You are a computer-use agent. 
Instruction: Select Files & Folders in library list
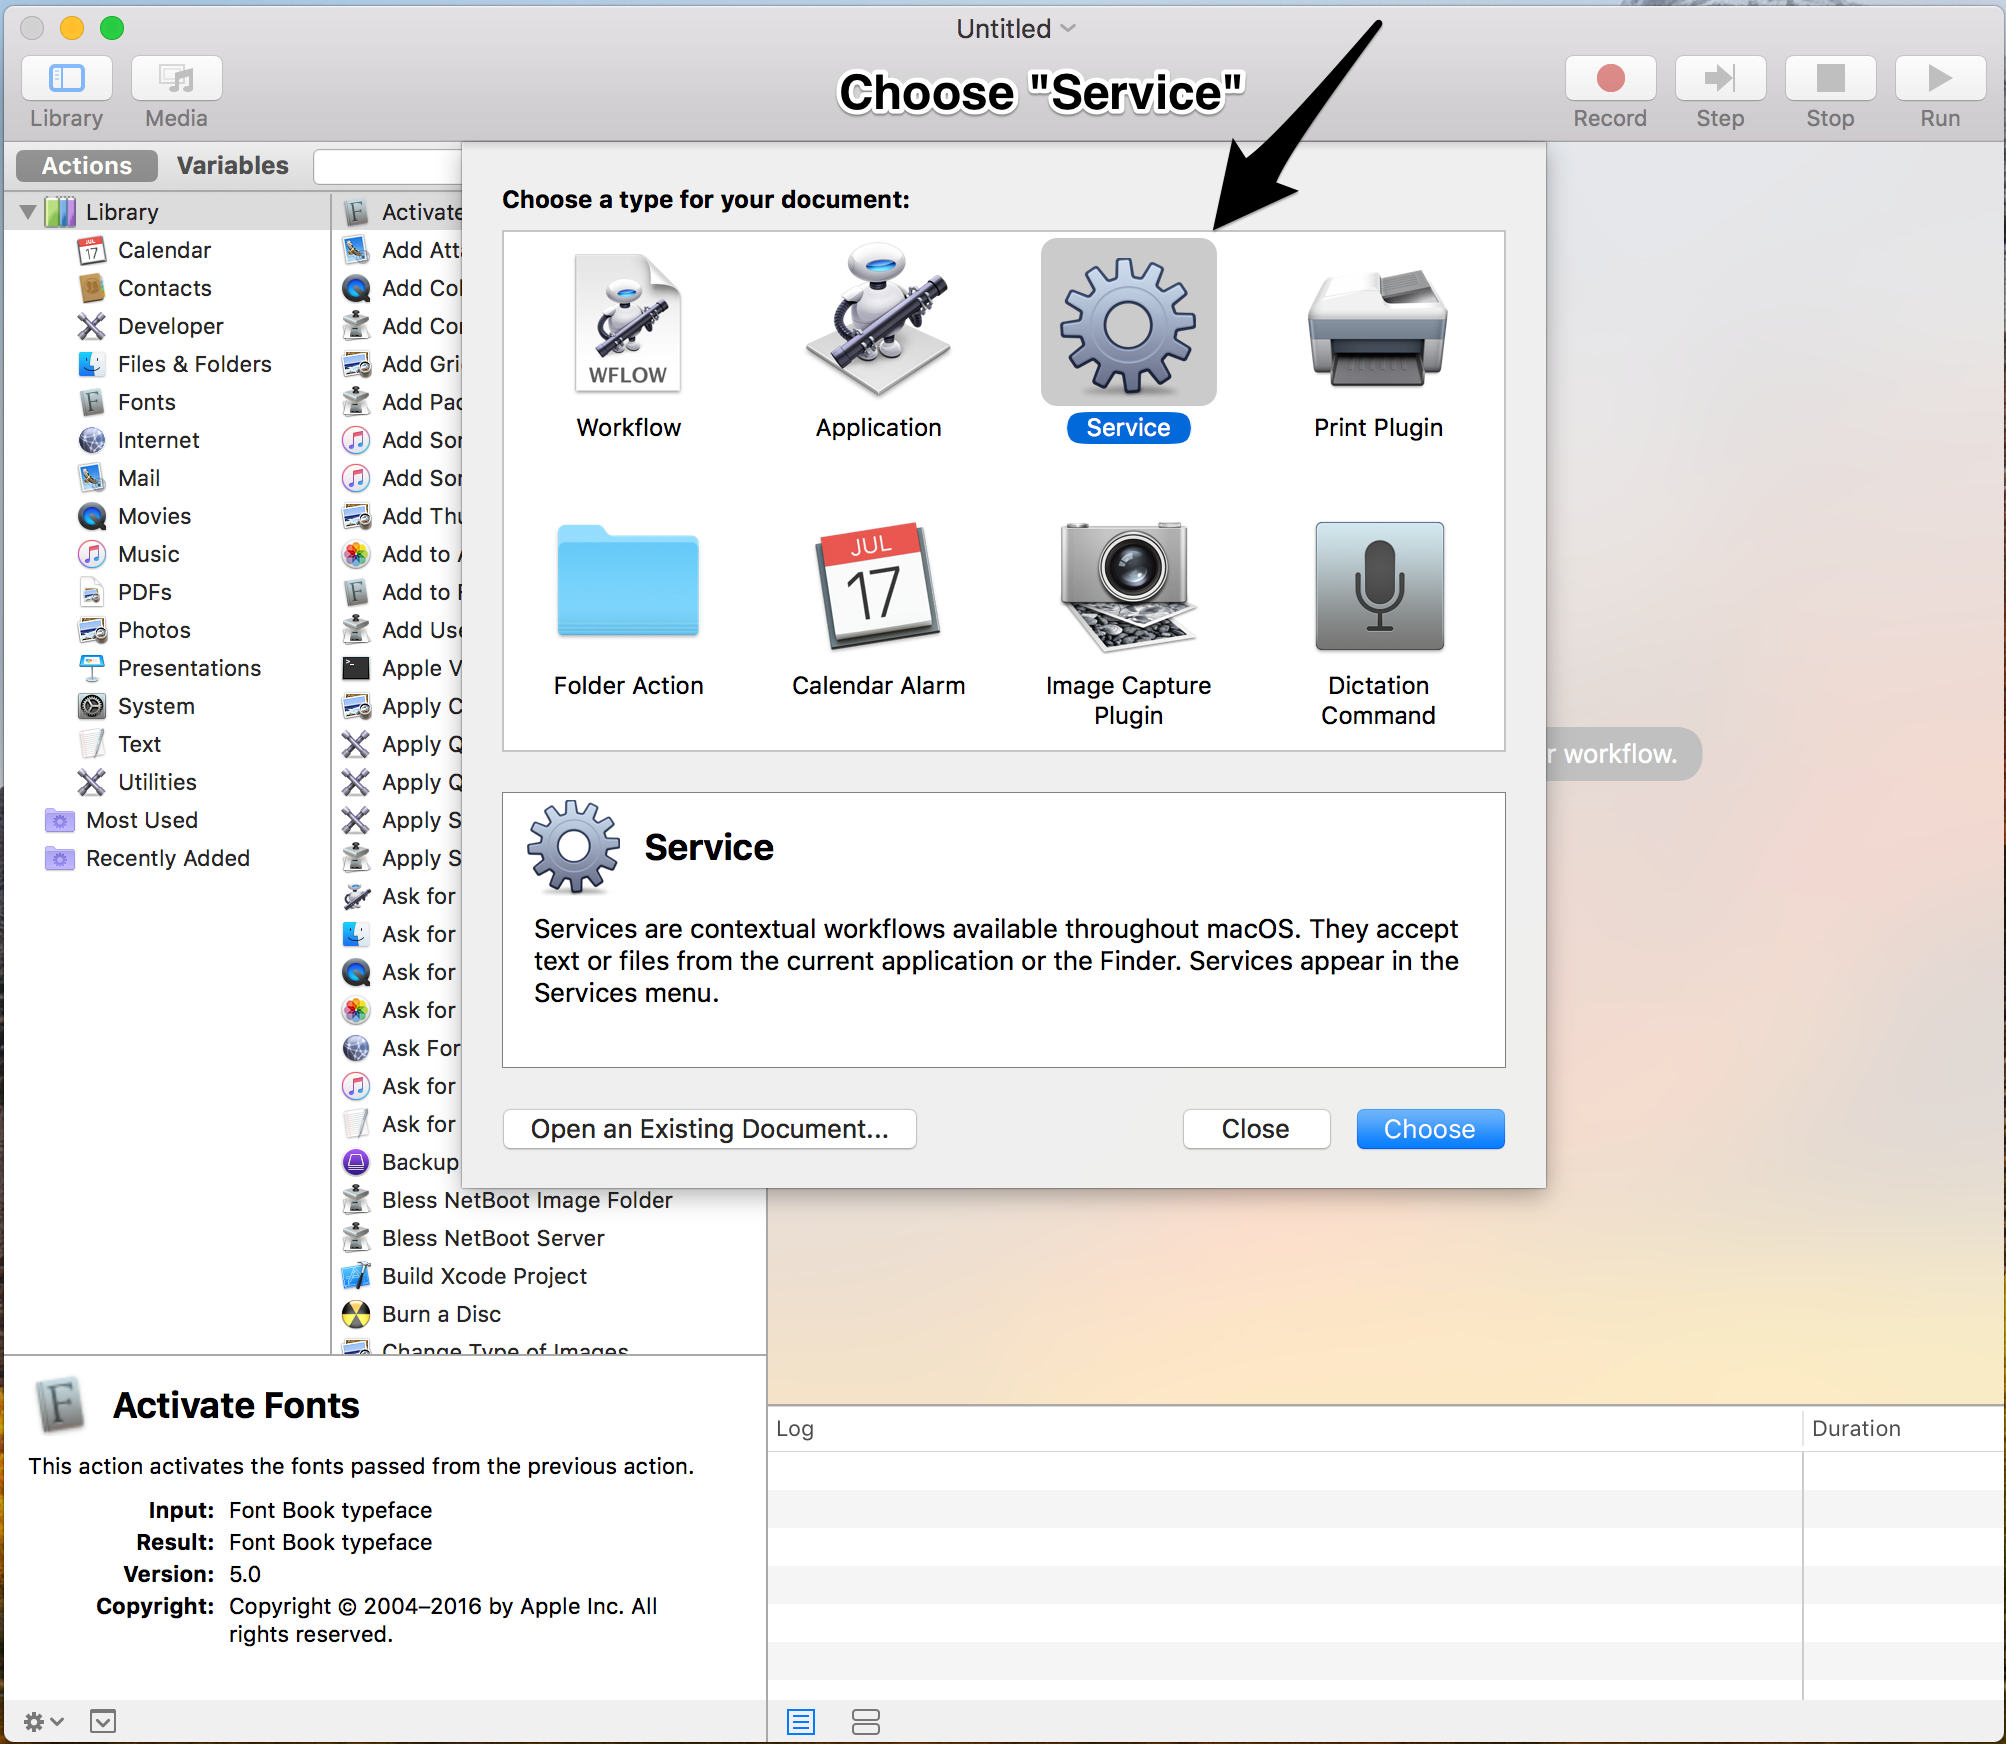[x=194, y=364]
